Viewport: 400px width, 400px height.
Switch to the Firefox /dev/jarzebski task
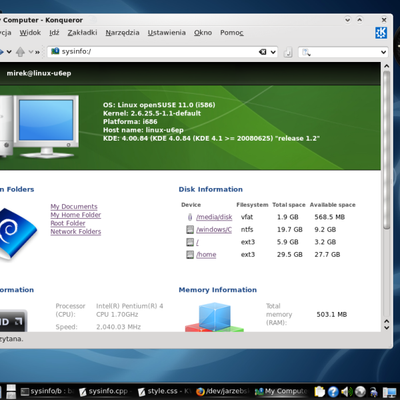point(223,391)
